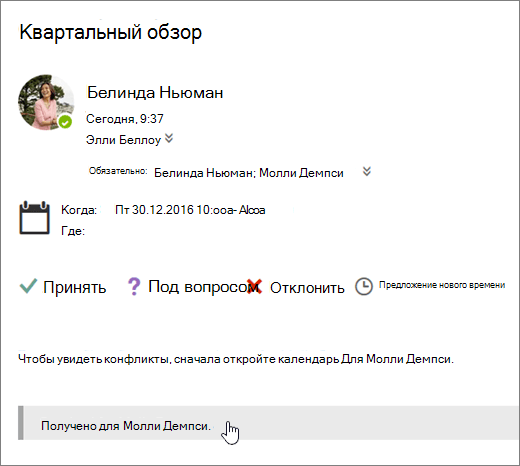Select required attendee Белинда Ньюман
520x466 pixels.
[203, 173]
